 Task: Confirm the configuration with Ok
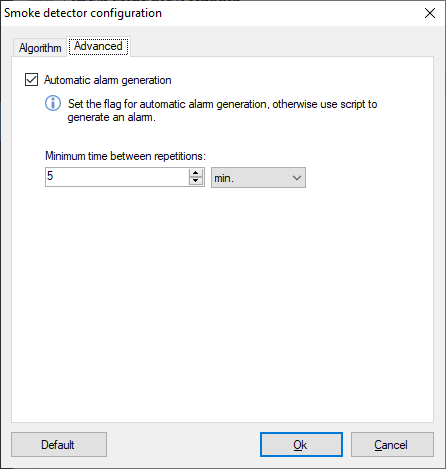tap(301, 445)
